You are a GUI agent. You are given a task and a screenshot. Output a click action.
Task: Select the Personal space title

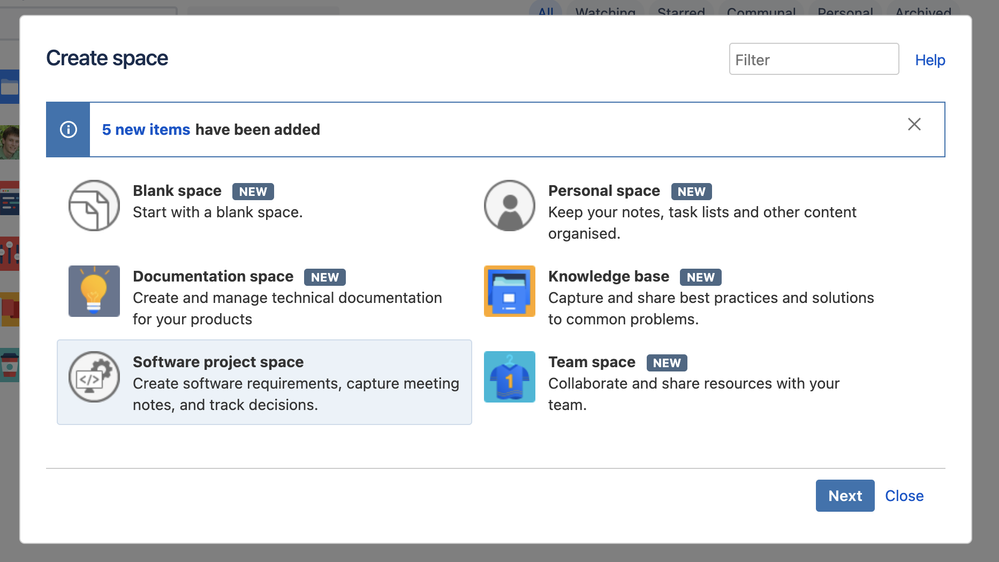(x=604, y=191)
